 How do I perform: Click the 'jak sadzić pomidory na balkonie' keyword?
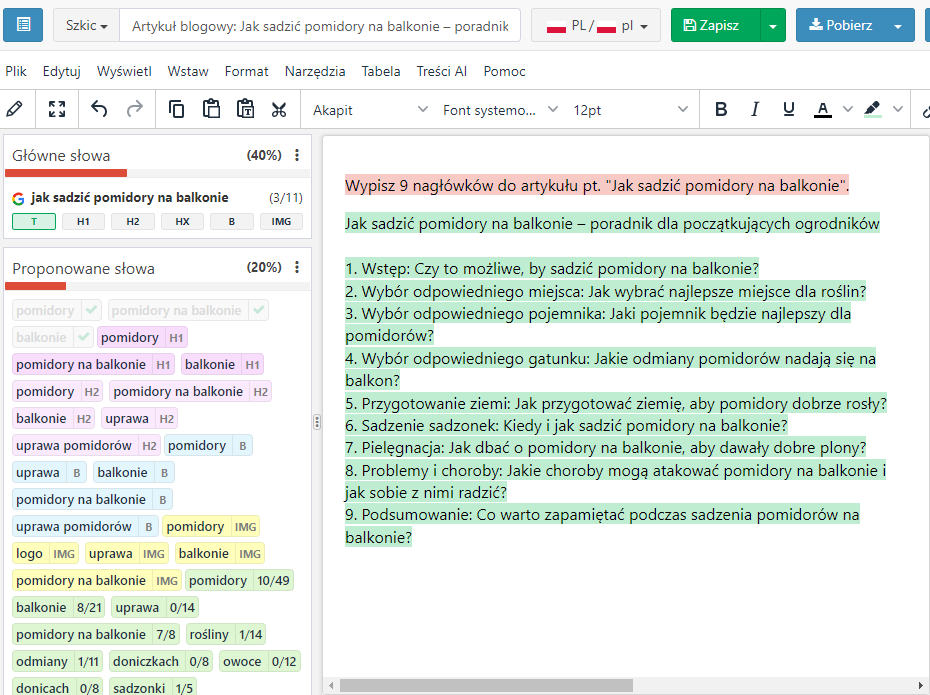130,197
